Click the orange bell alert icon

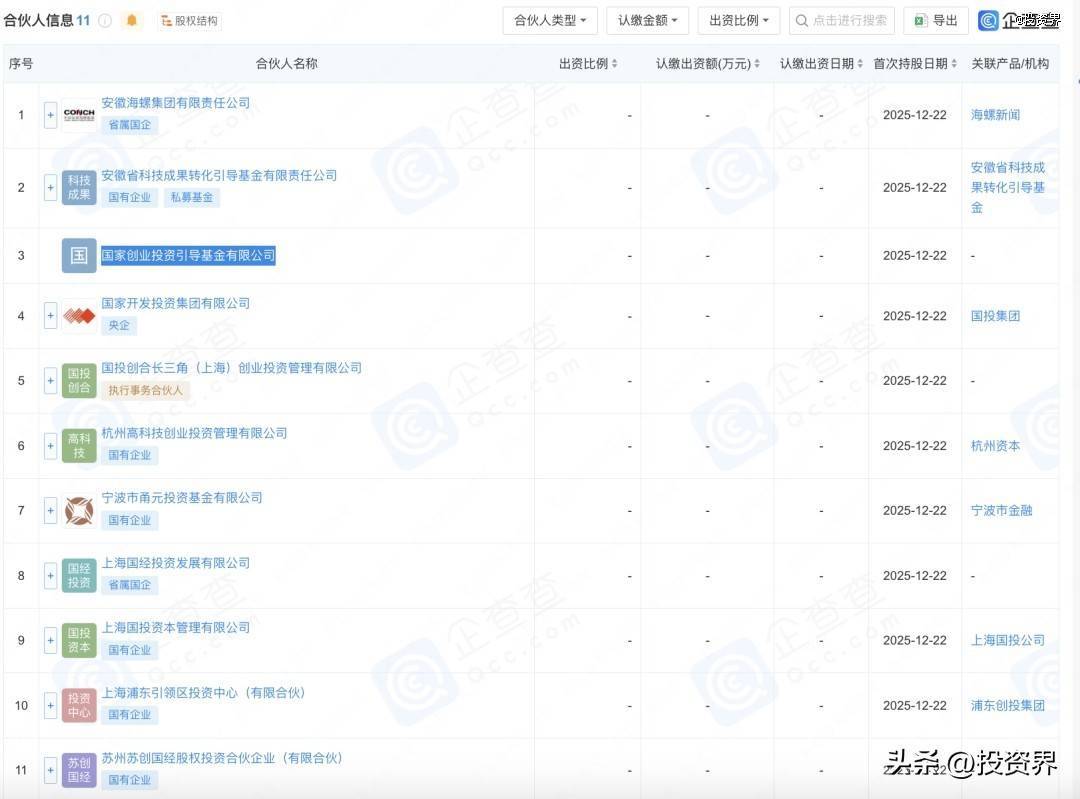click(x=132, y=21)
